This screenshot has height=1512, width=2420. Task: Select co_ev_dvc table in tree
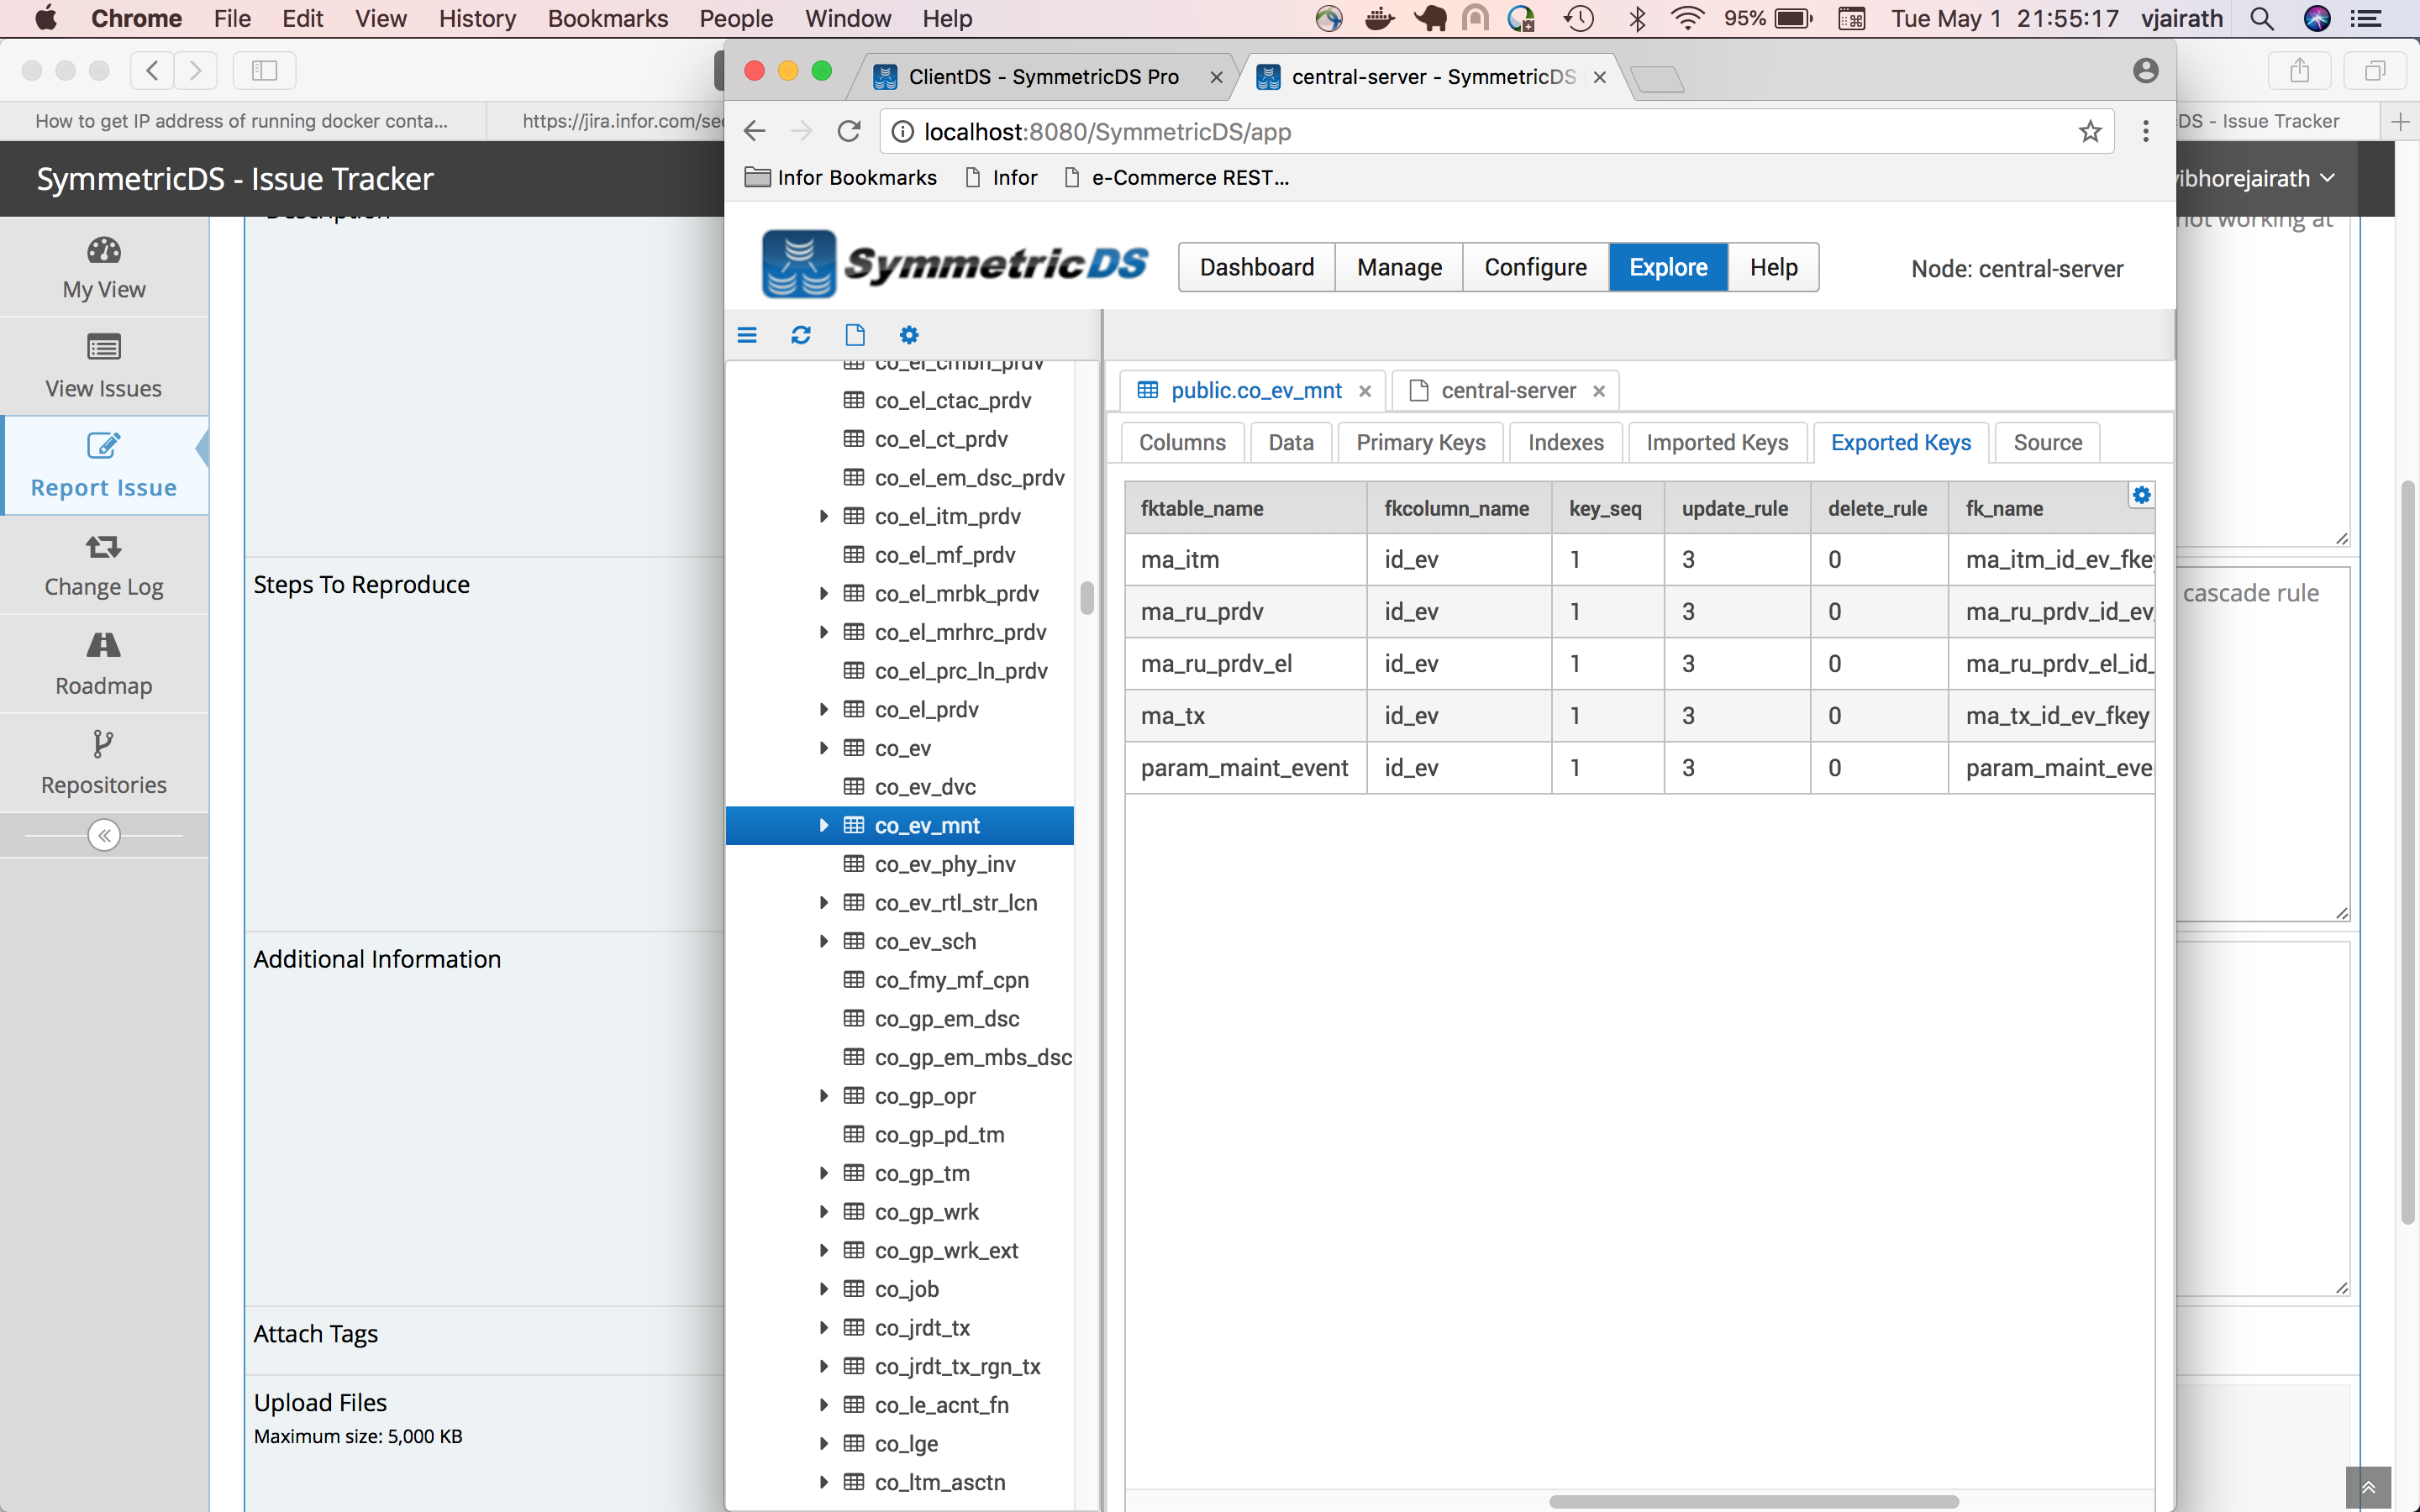point(925,787)
